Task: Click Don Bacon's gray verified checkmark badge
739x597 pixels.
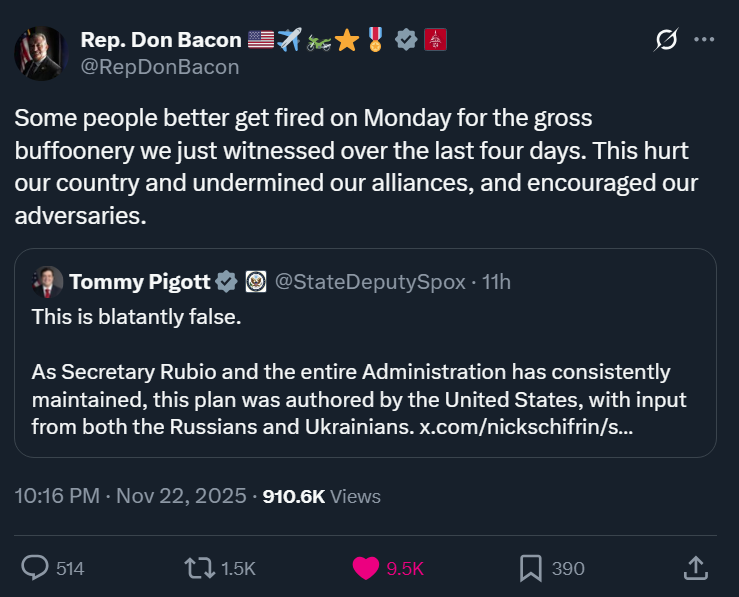Action: click(406, 40)
